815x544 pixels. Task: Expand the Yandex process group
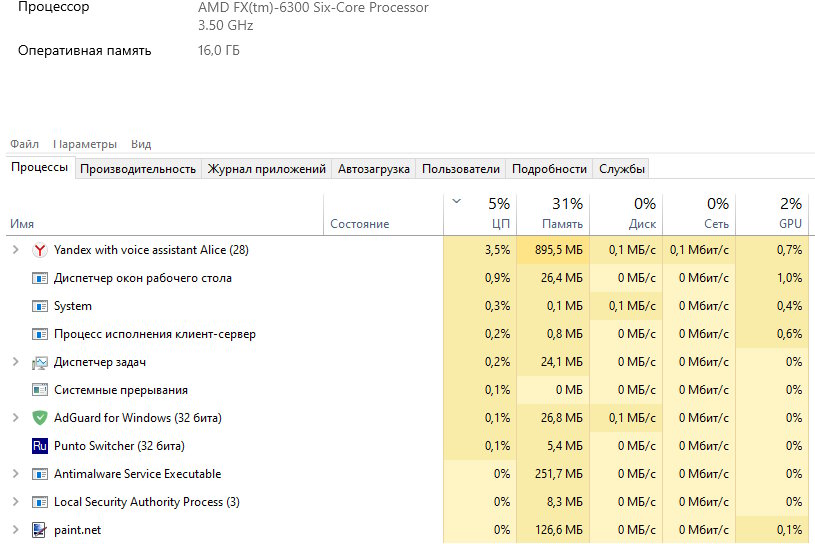pos(16,250)
